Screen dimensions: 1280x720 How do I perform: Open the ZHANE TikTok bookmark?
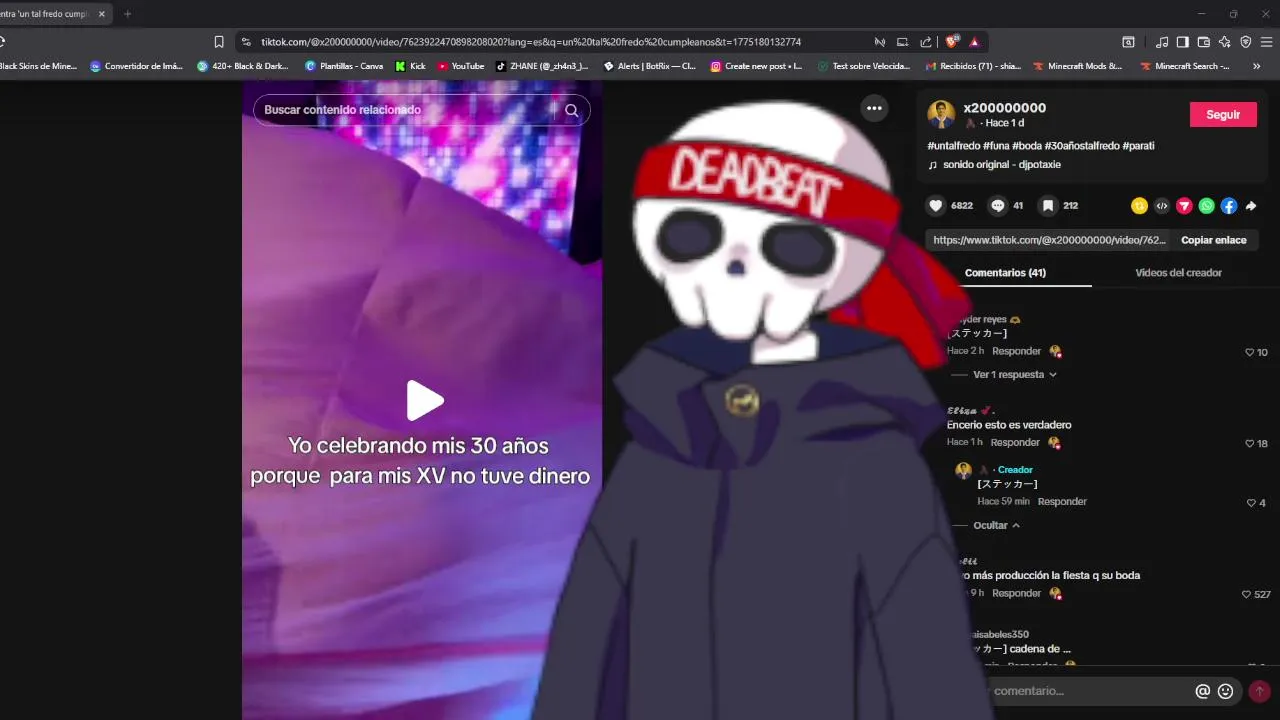[x=543, y=66]
